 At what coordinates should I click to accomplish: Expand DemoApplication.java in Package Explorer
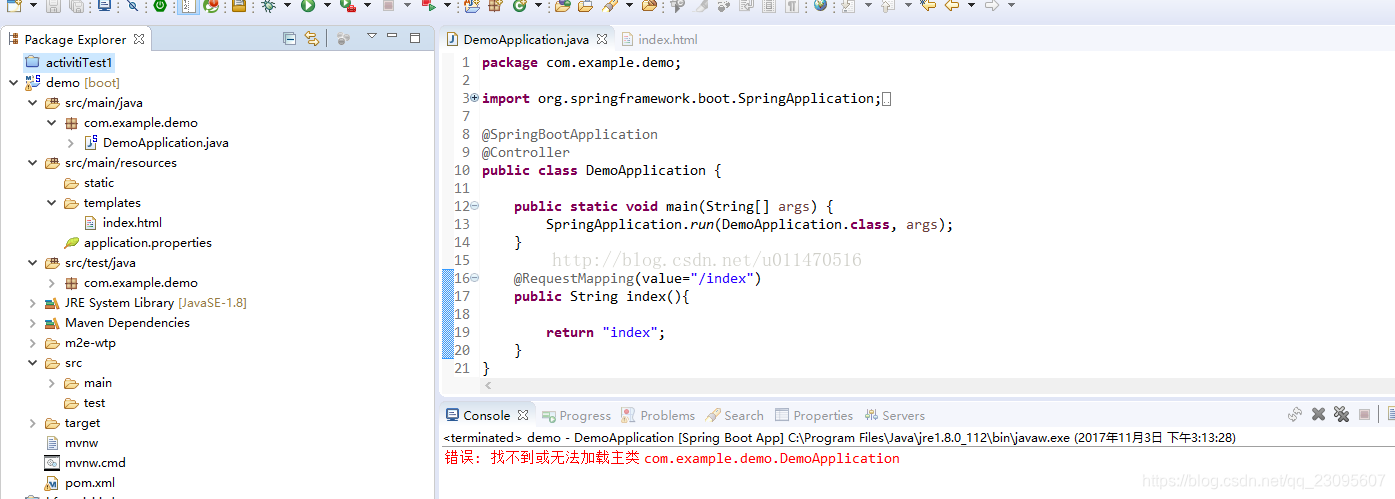70,143
